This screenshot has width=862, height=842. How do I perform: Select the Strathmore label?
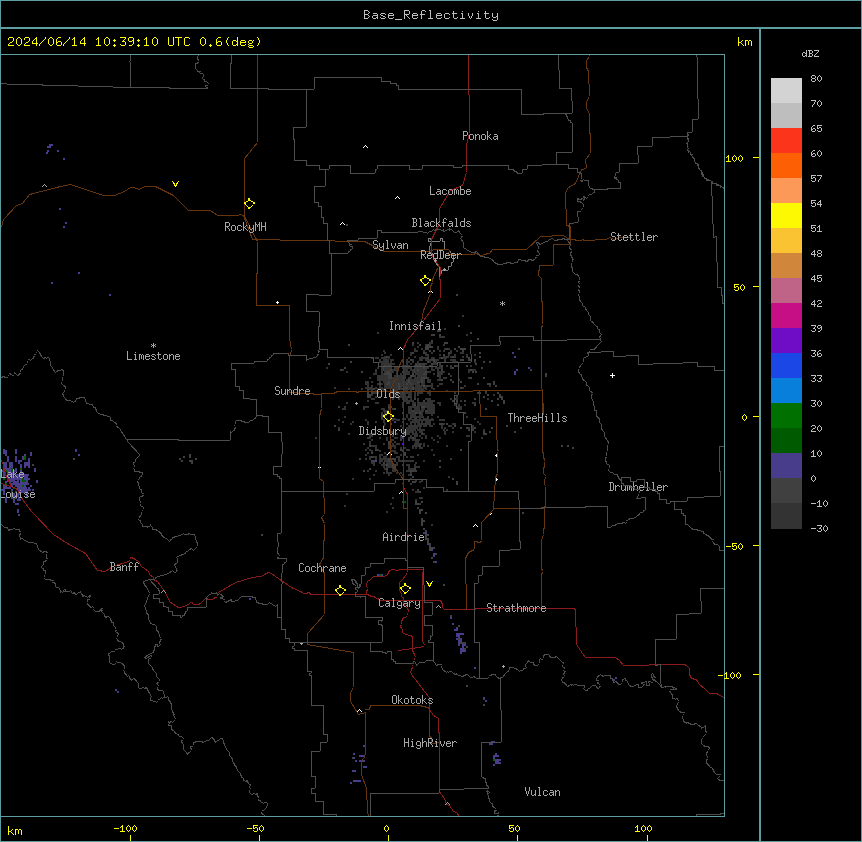[x=516, y=608]
